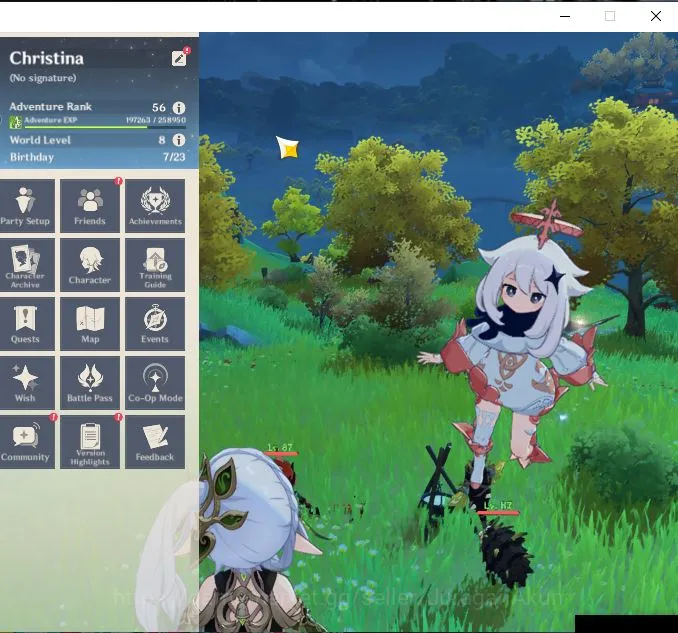Screen dimensions: 678x633
Task: Click the World Level value 8
Action: pos(162,140)
